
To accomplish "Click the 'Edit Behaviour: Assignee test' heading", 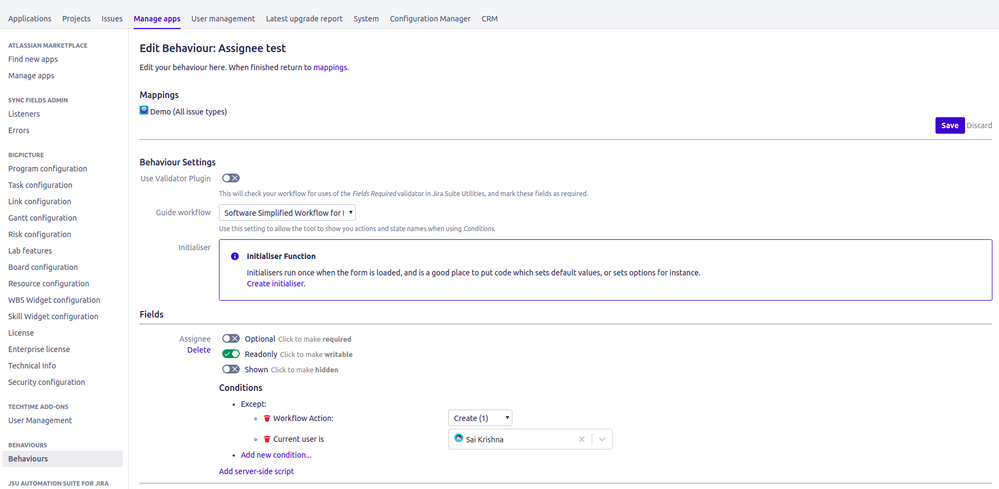I will point(213,48).
